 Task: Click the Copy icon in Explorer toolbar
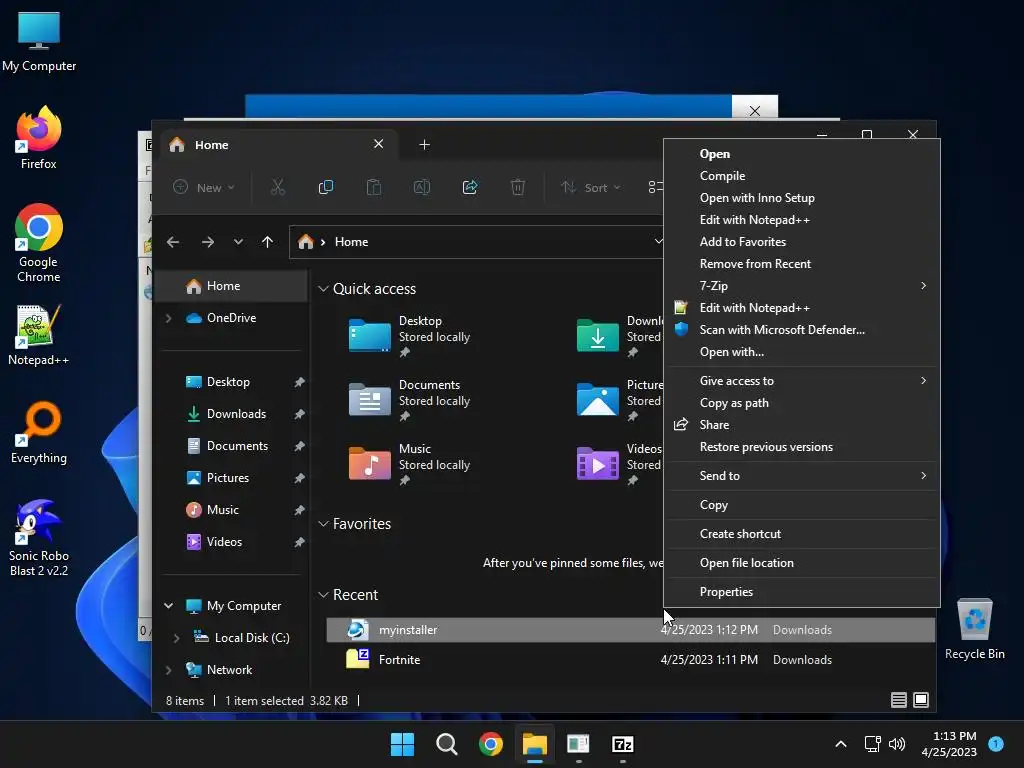325,187
